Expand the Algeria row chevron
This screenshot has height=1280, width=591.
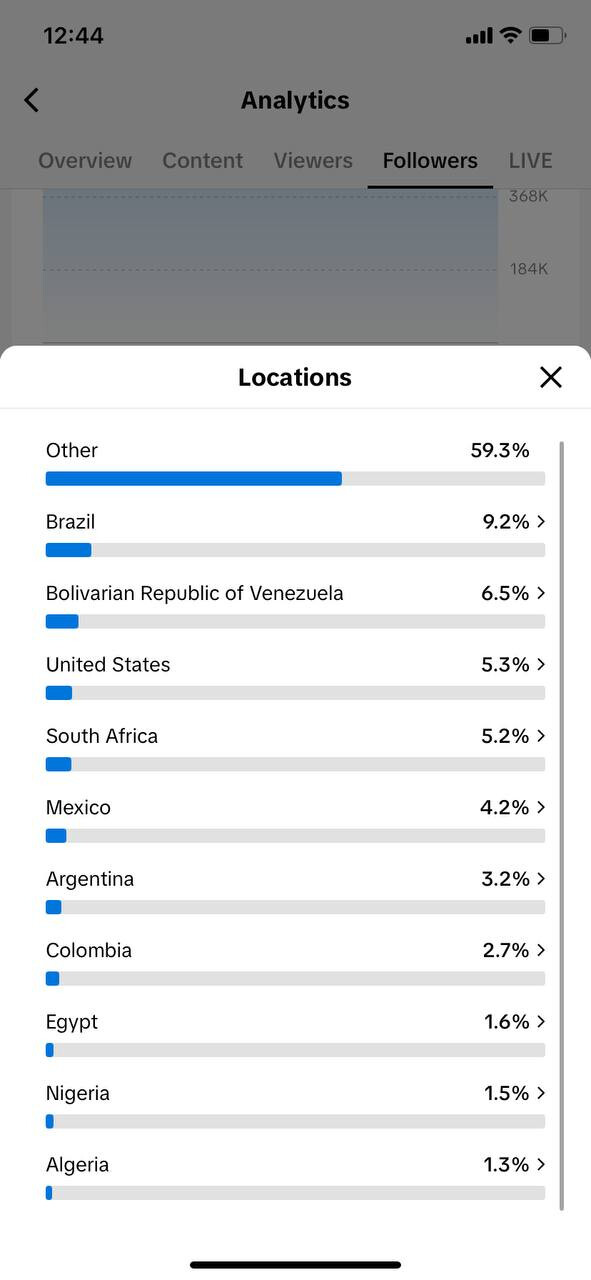[541, 1164]
